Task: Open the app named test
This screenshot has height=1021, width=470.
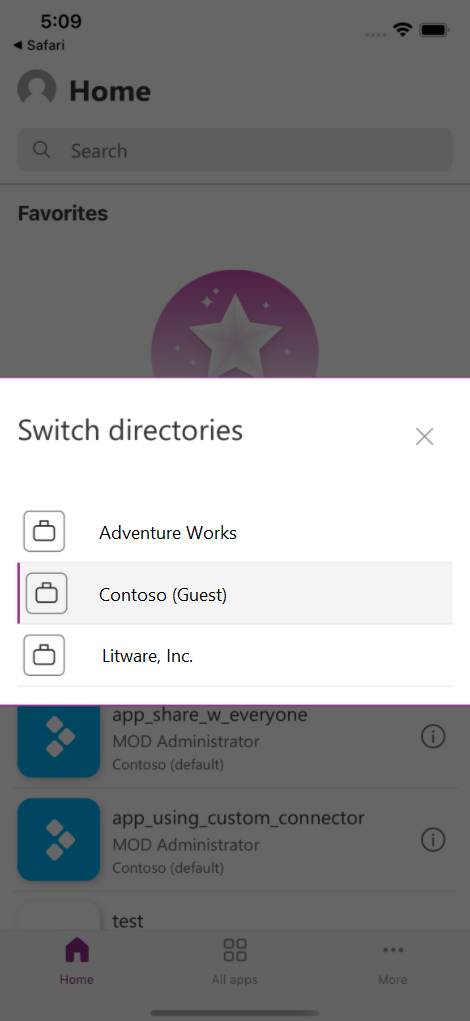Action: [128, 921]
